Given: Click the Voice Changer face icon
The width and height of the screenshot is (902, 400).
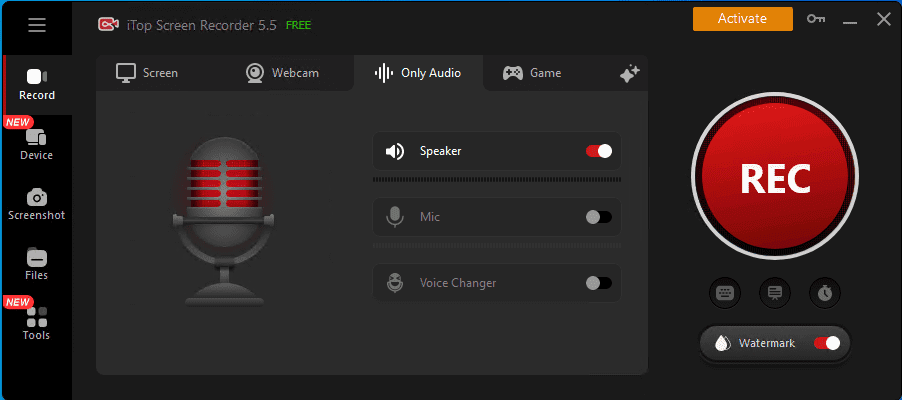Looking at the screenshot, I should click(395, 283).
